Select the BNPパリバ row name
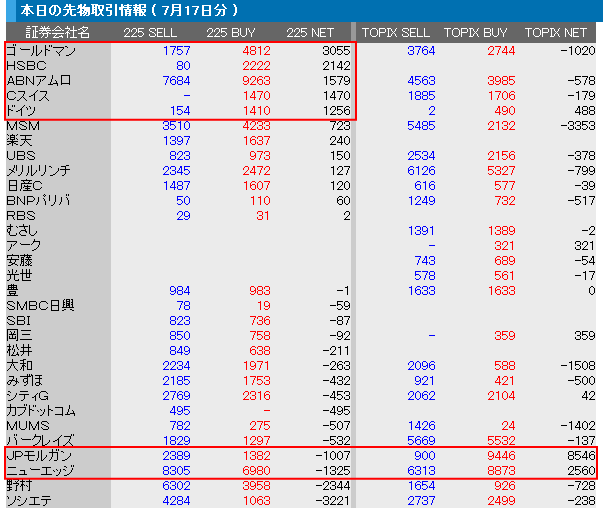 tap(38, 200)
